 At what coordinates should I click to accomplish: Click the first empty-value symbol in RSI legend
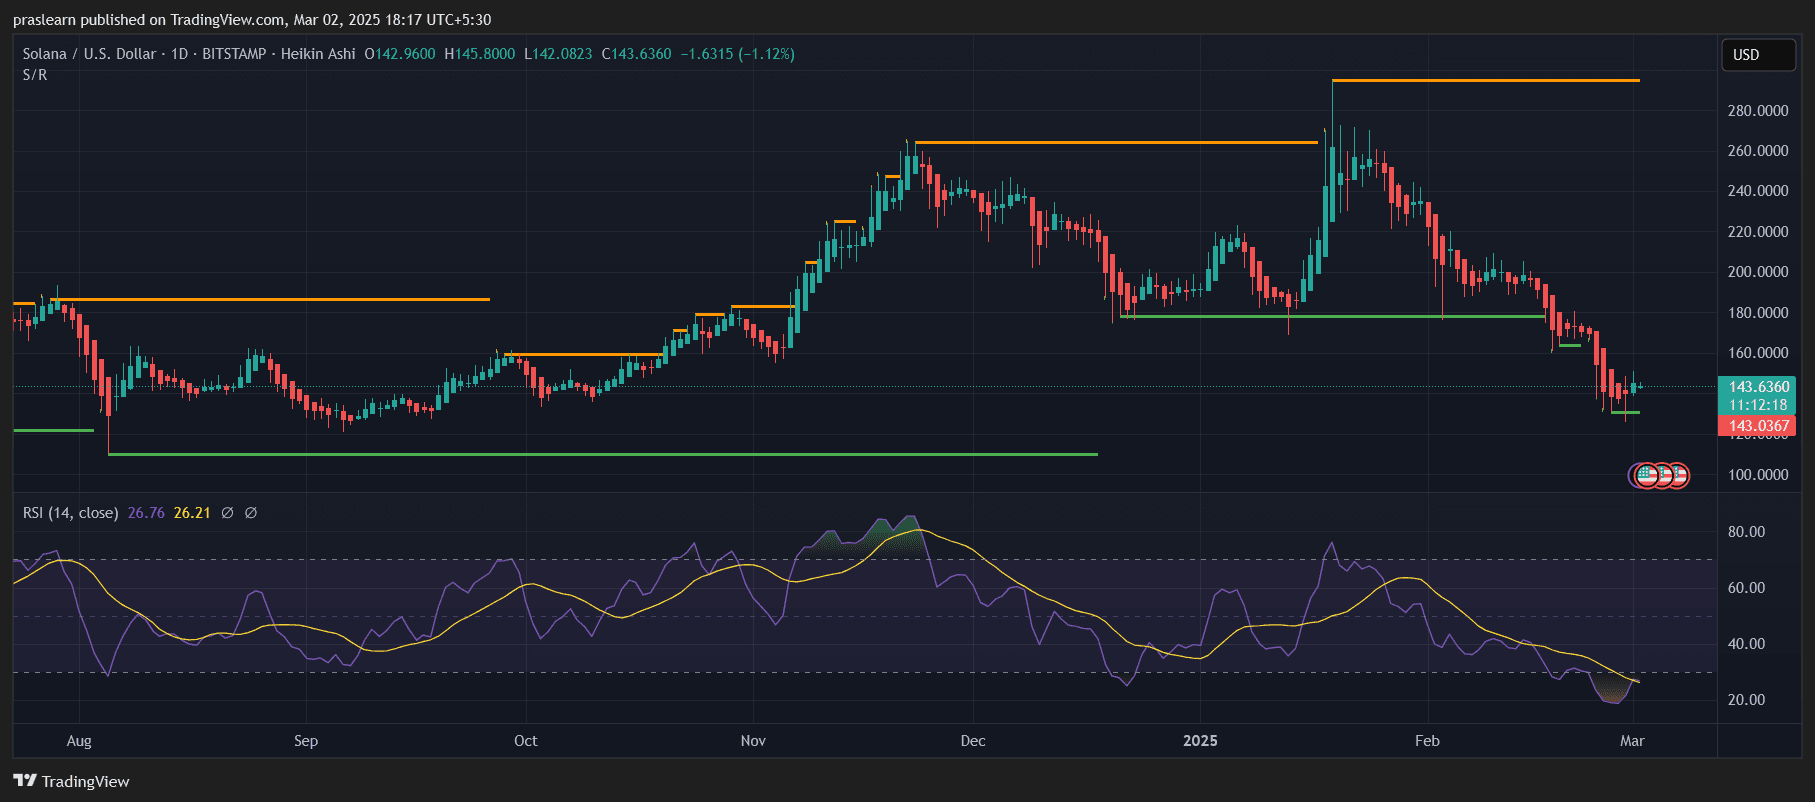[x=227, y=513]
